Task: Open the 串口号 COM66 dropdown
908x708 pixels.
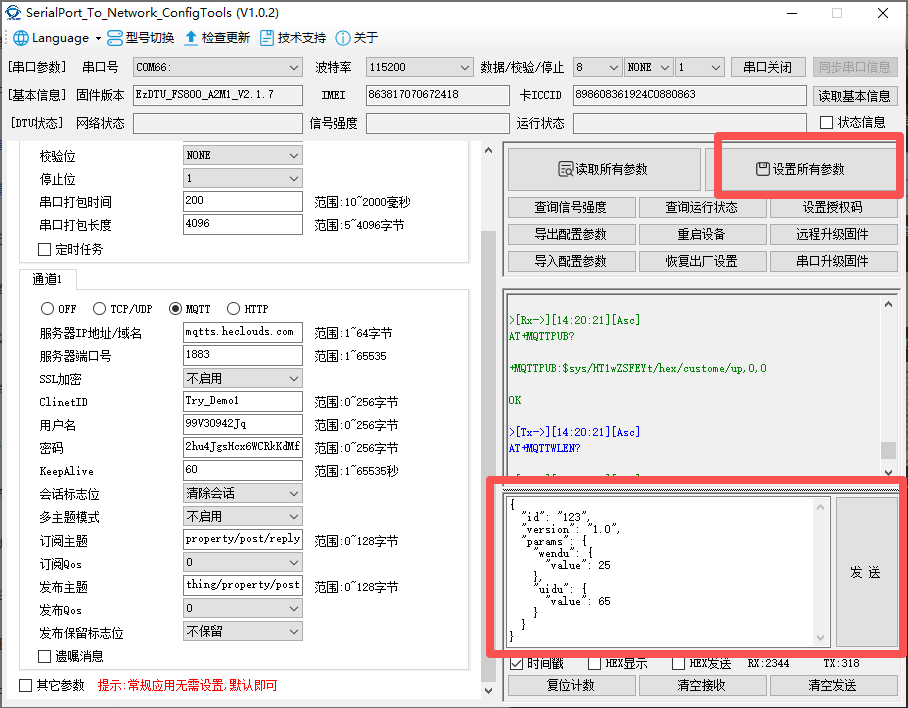Action: tap(294, 68)
